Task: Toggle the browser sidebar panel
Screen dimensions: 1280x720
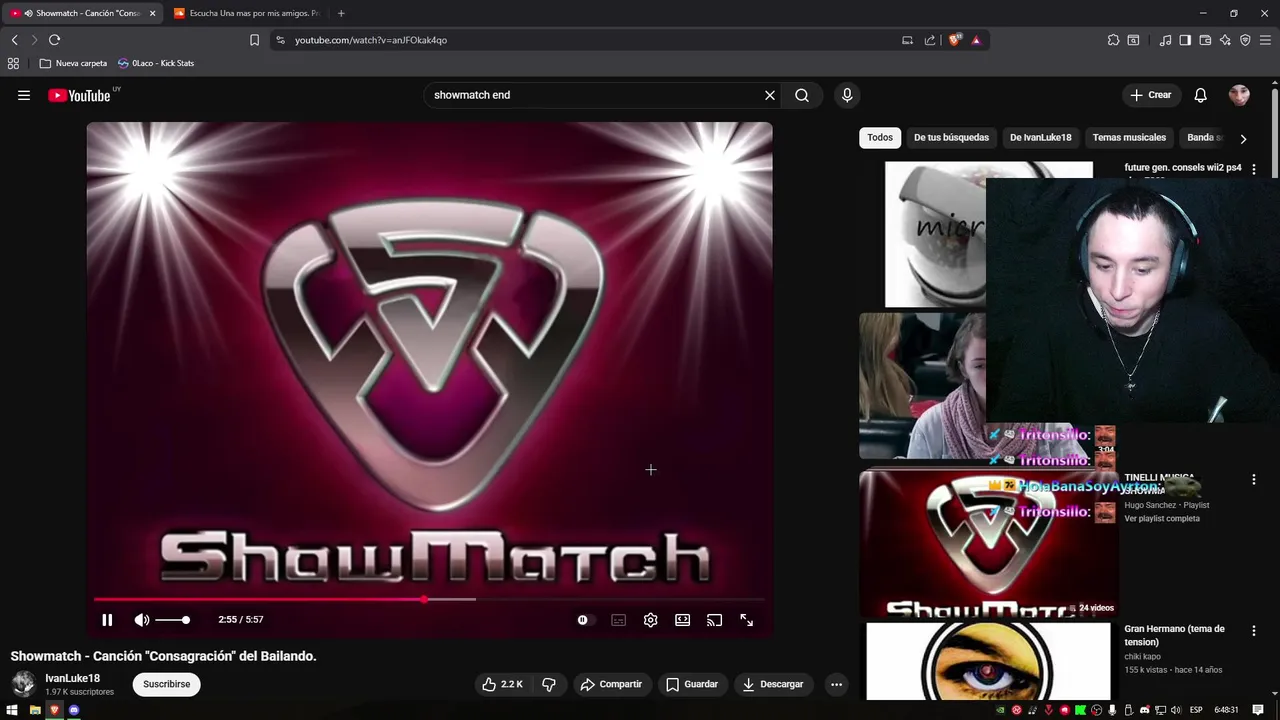Action: (1185, 40)
